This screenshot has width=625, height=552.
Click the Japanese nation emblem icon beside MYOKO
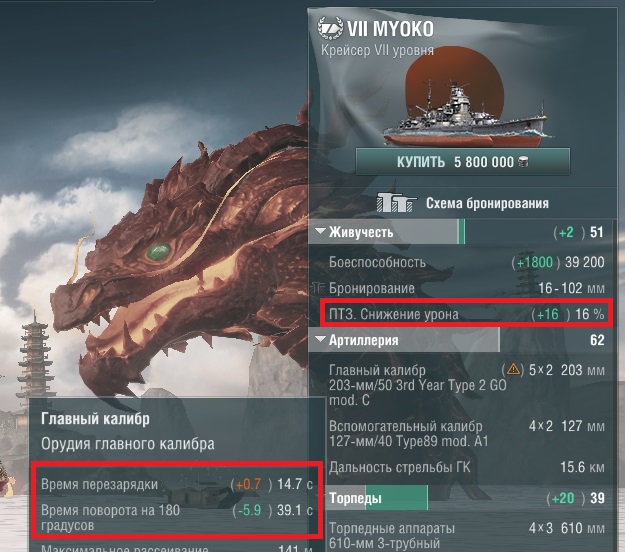click(x=330, y=28)
